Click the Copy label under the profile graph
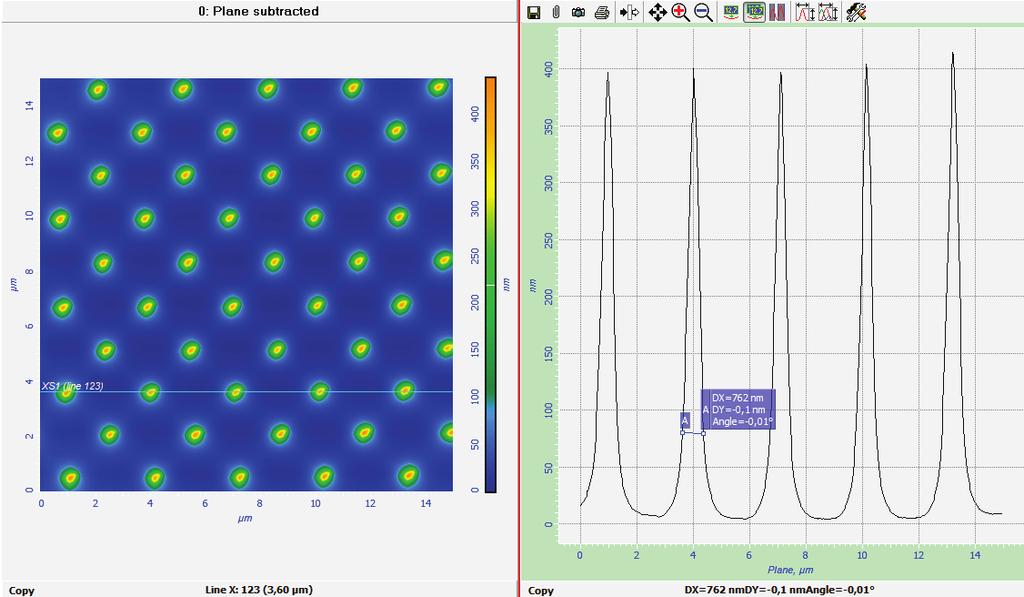 [541, 590]
